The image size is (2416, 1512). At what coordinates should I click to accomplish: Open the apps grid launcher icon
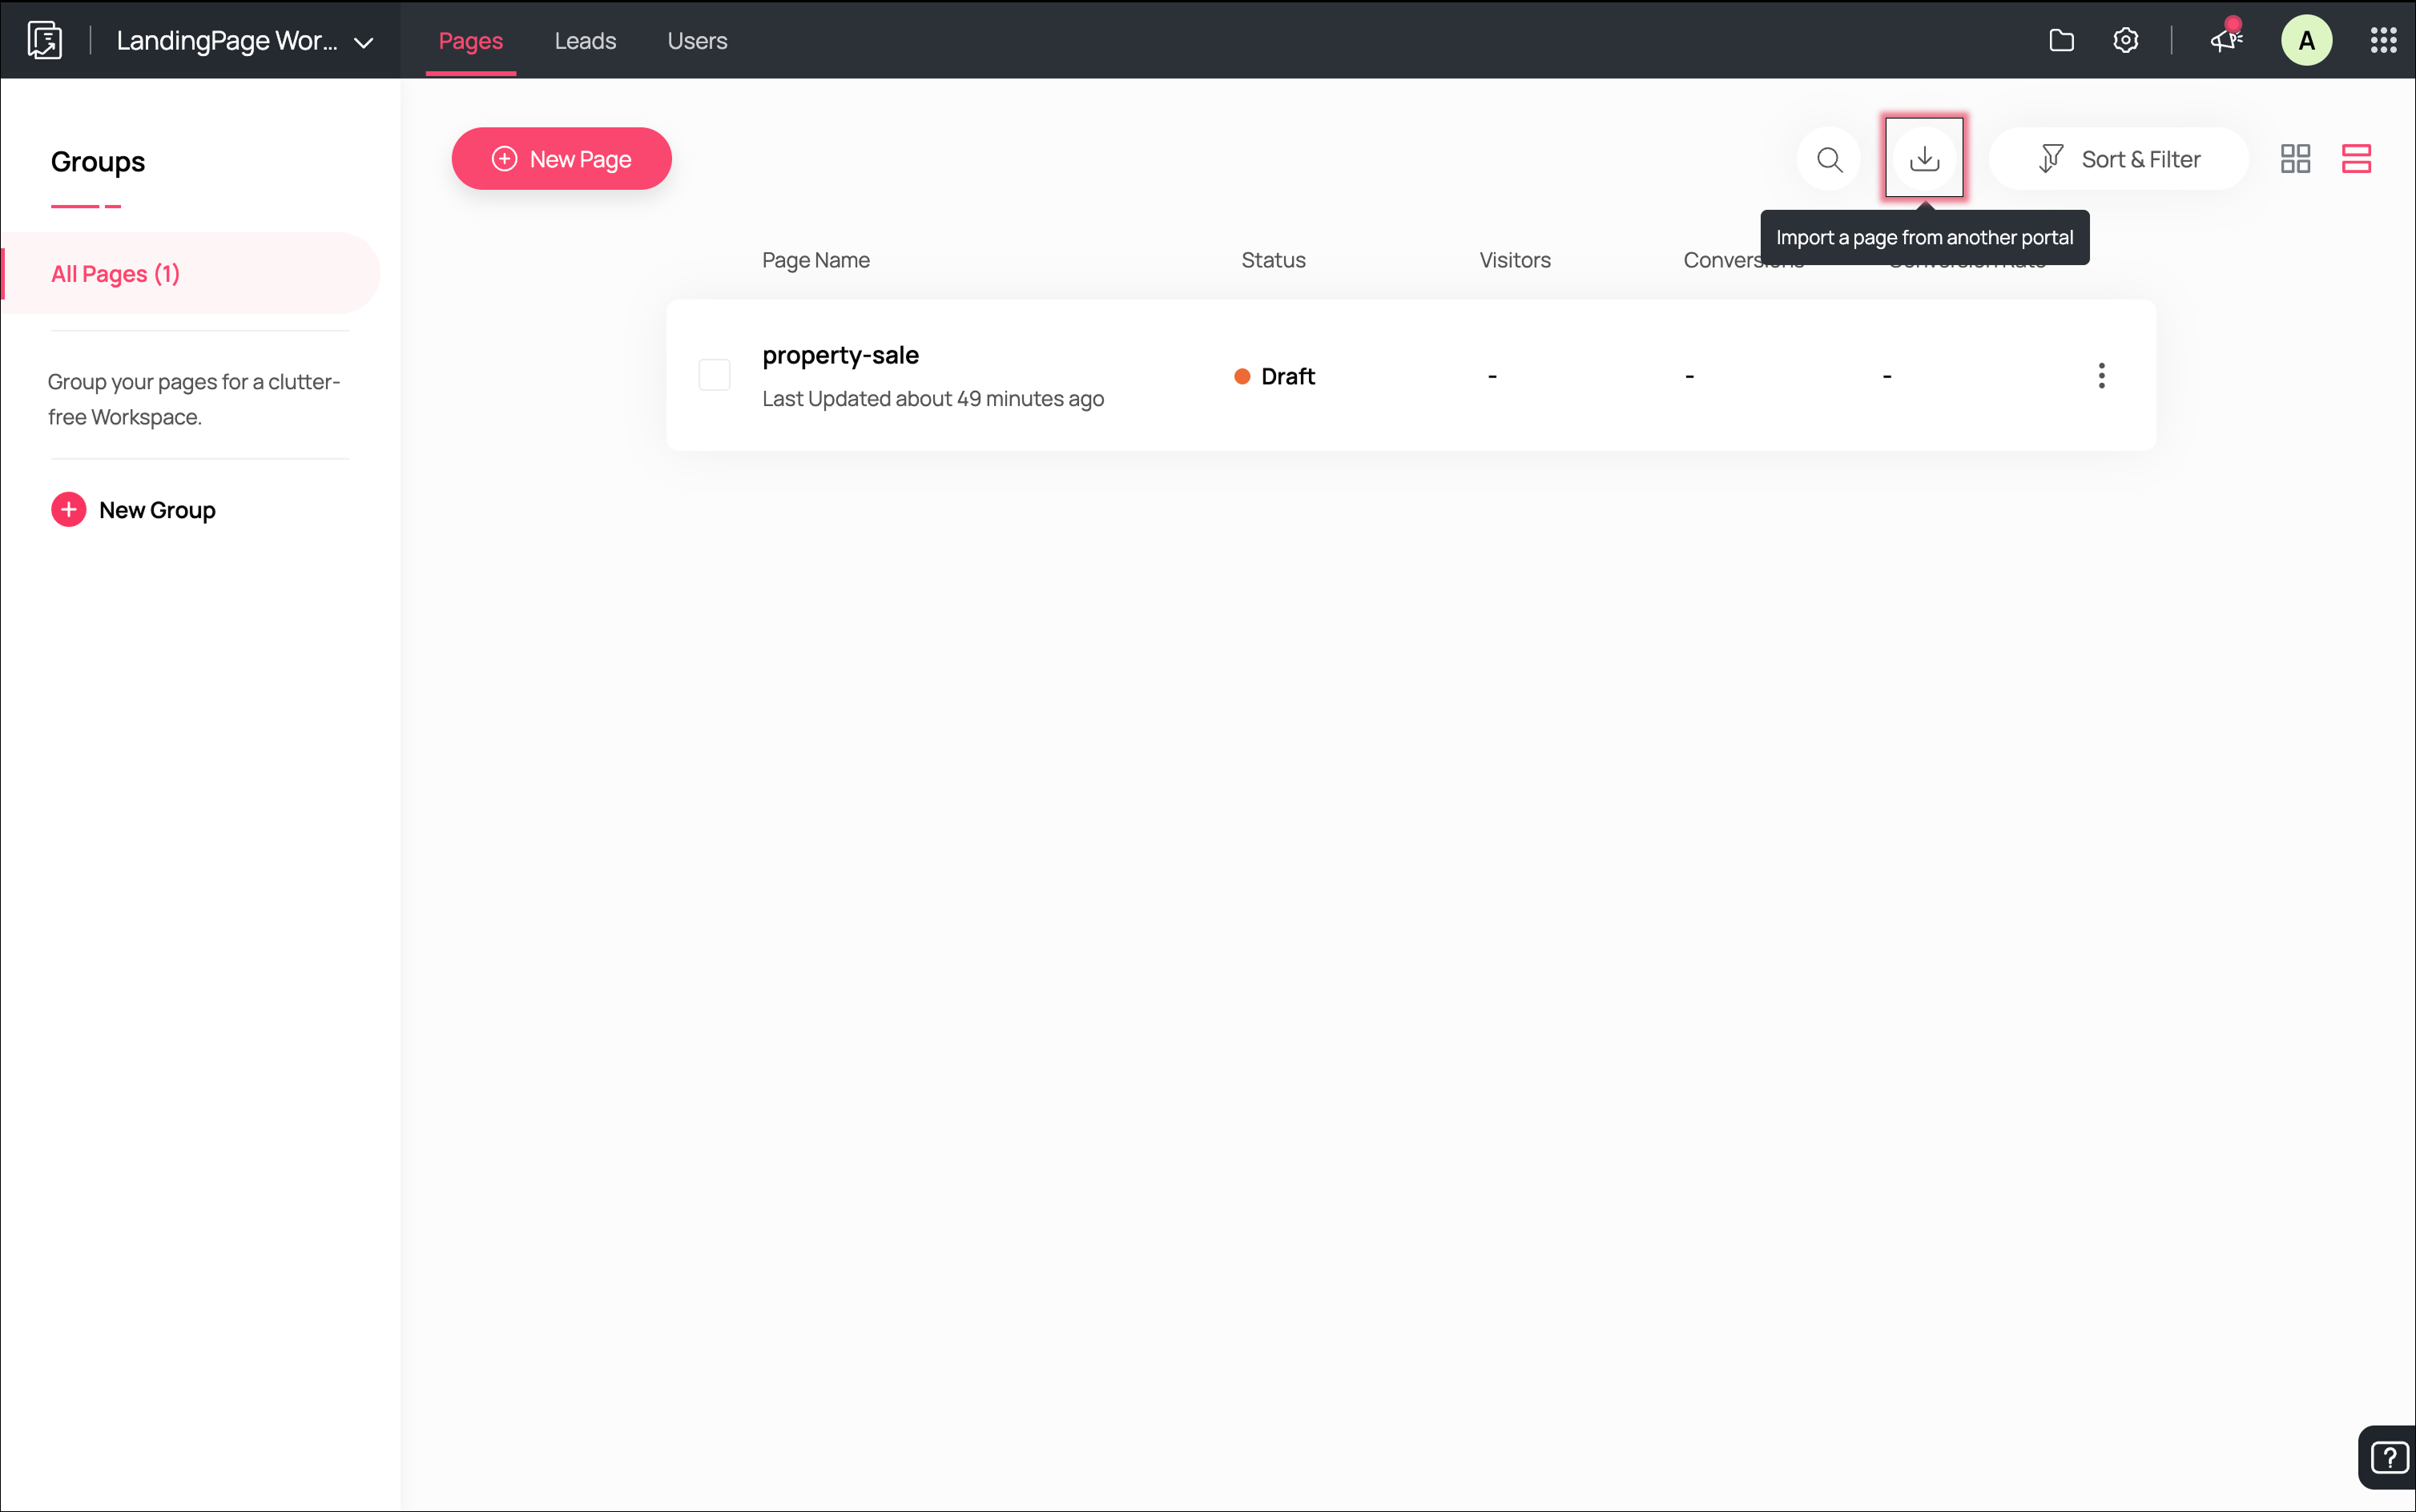(x=2383, y=41)
